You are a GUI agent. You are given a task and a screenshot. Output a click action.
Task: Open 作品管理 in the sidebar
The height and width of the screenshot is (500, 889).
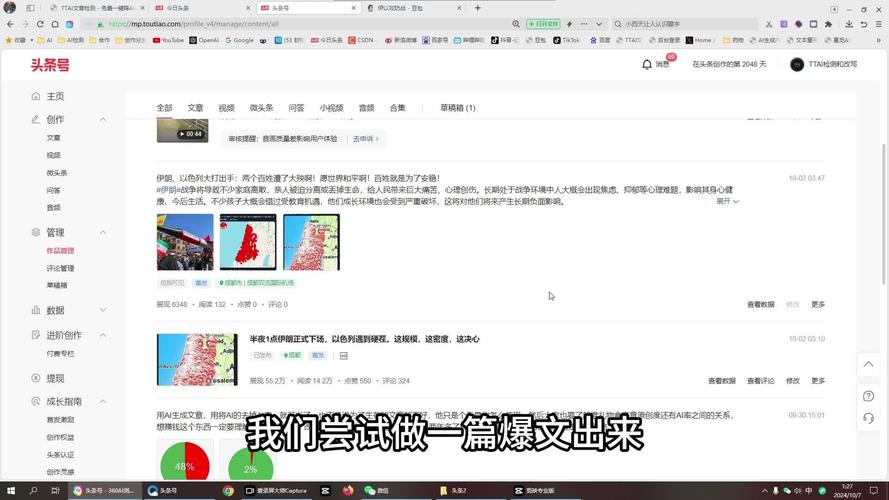(60, 251)
